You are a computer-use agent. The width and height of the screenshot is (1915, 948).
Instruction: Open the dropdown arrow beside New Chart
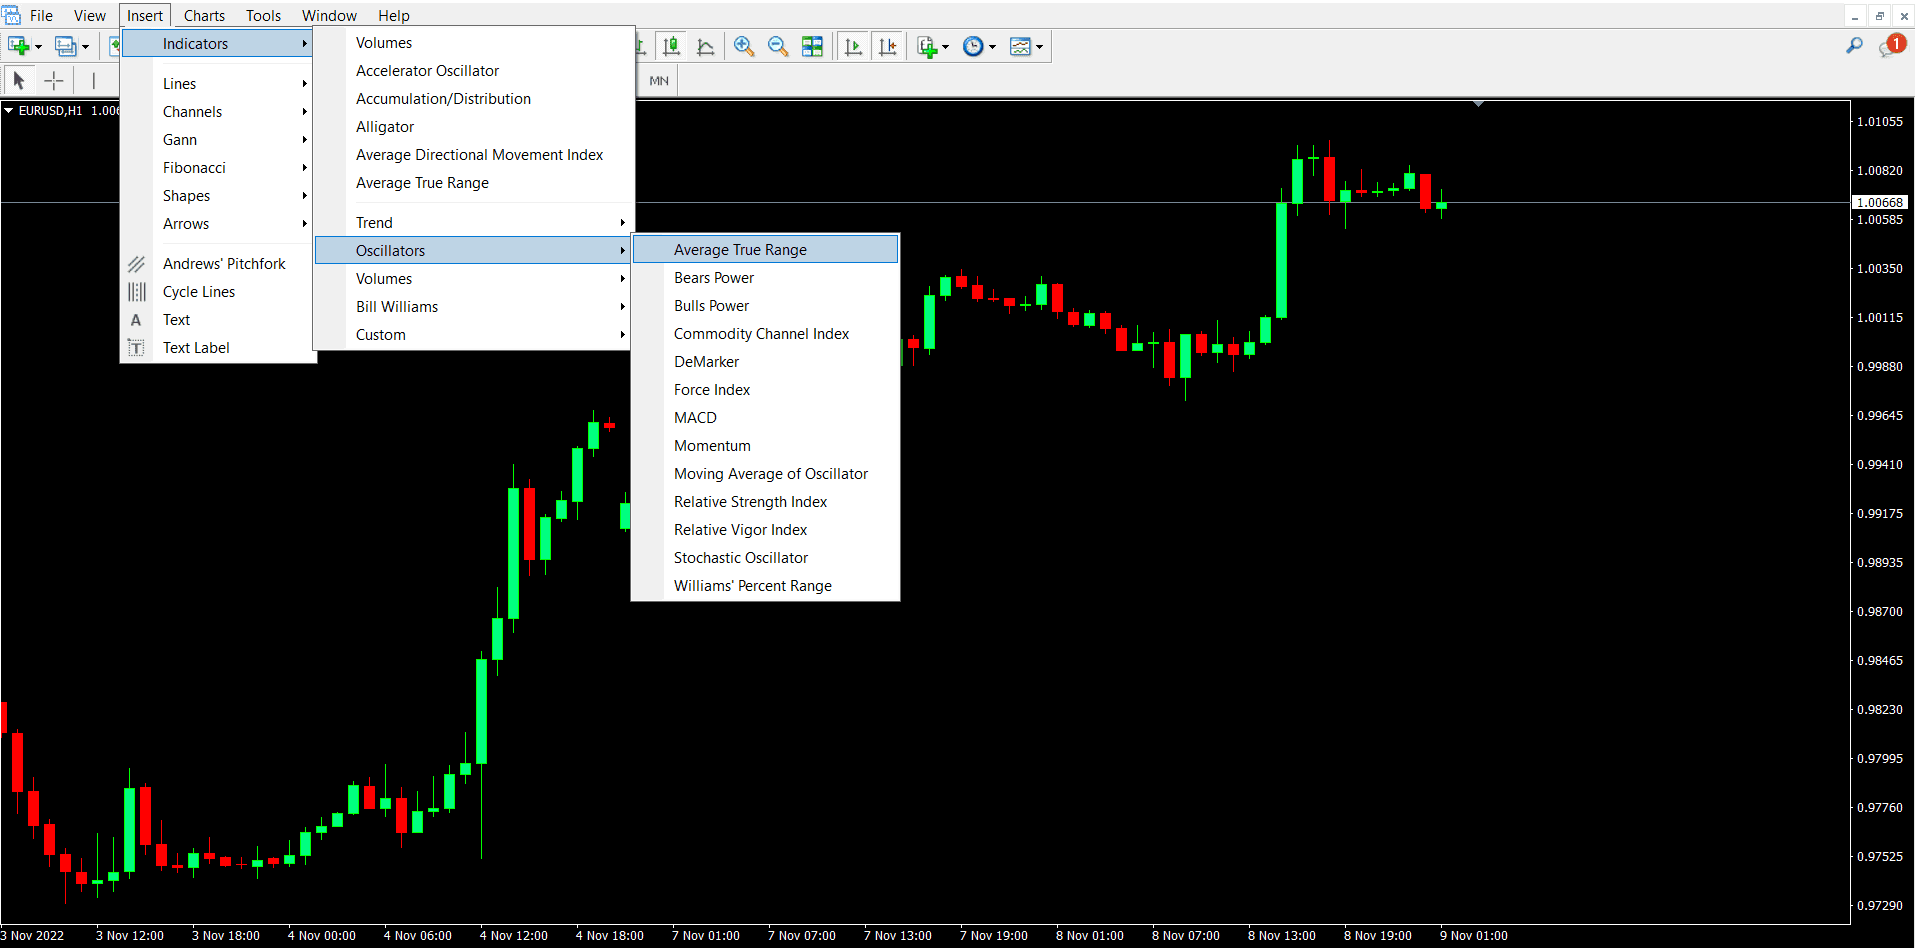tap(38, 47)
